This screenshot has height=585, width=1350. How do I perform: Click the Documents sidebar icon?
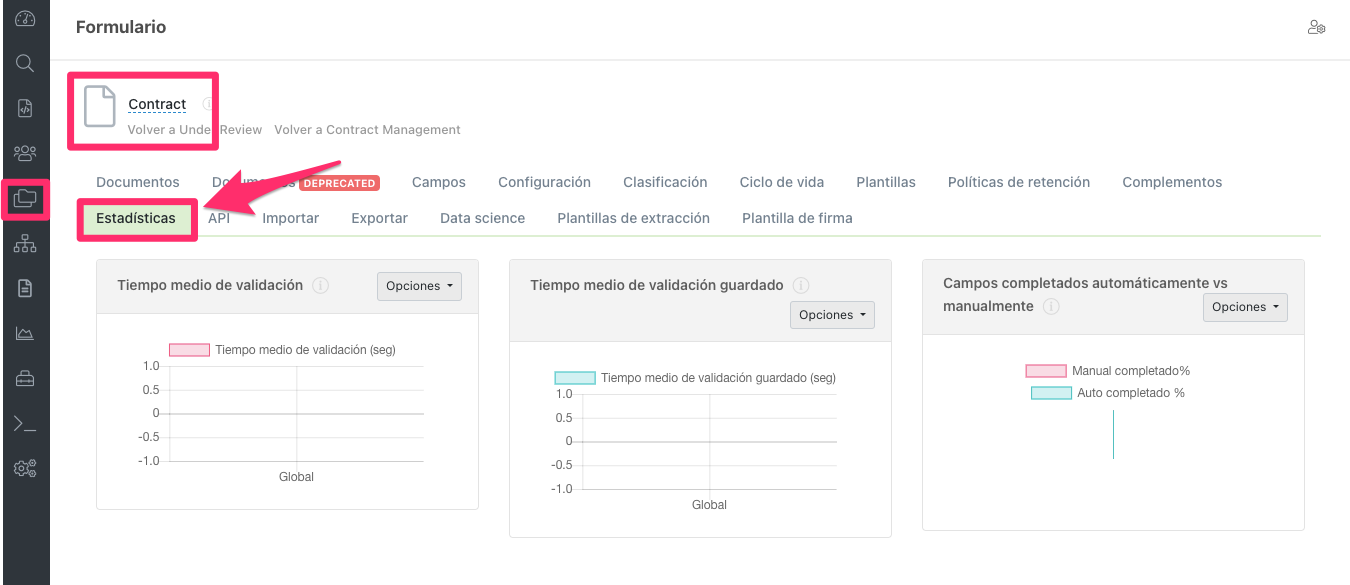point(25,287)
